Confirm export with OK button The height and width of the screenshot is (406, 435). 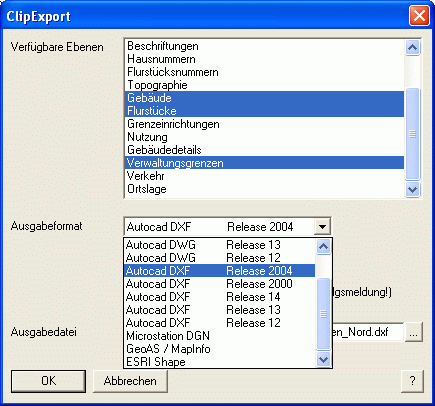pyautogui.click(x=48, y=381)
